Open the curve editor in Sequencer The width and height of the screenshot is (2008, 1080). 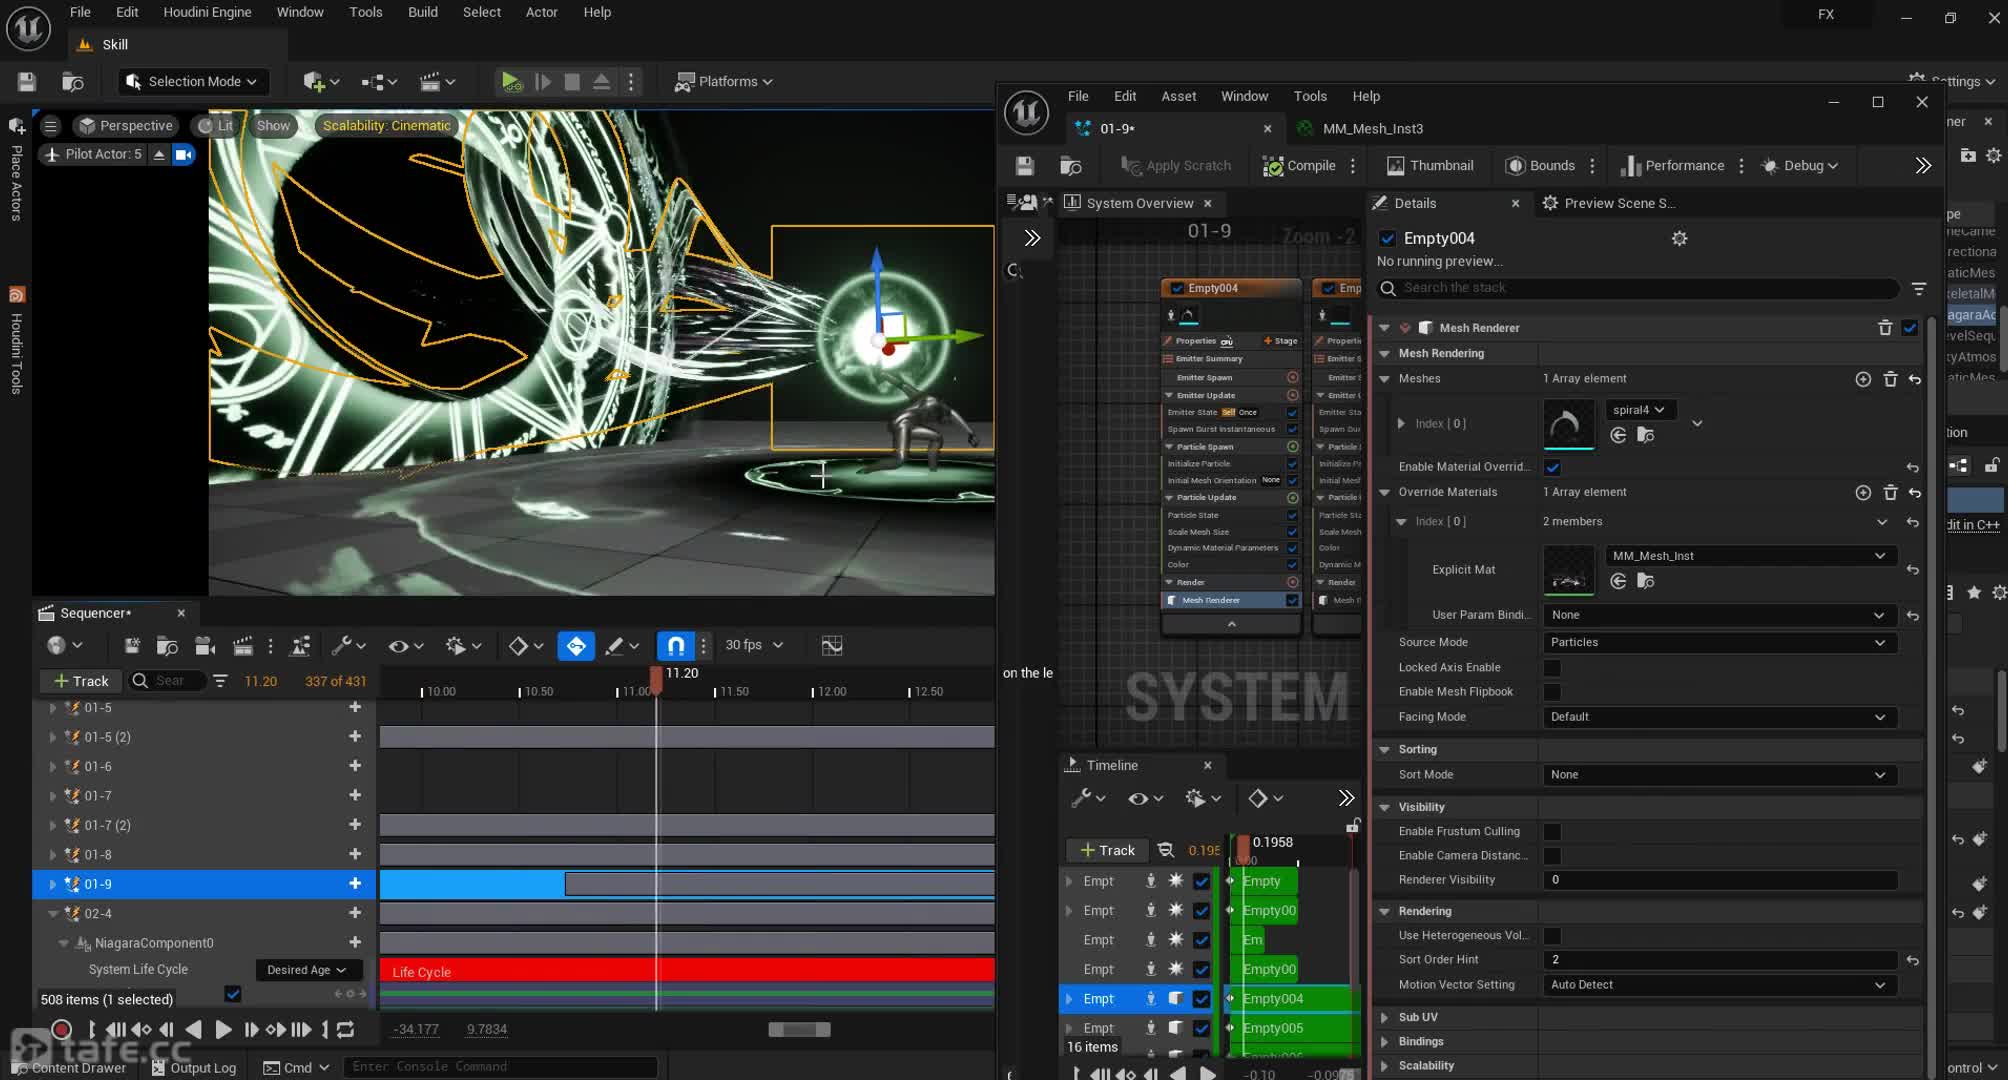(831, 646)
